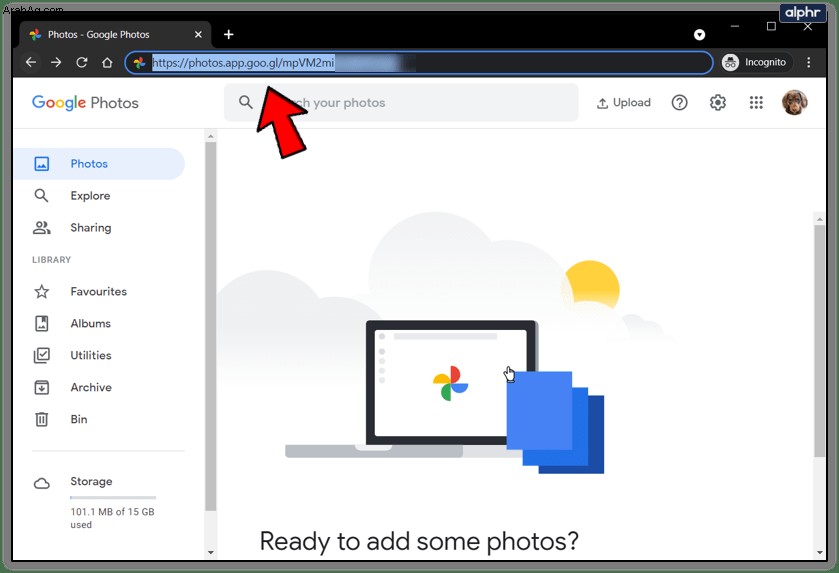Reload the page with the refresh icon
This screenshot has height=573, width=839.
pos(81,62)
